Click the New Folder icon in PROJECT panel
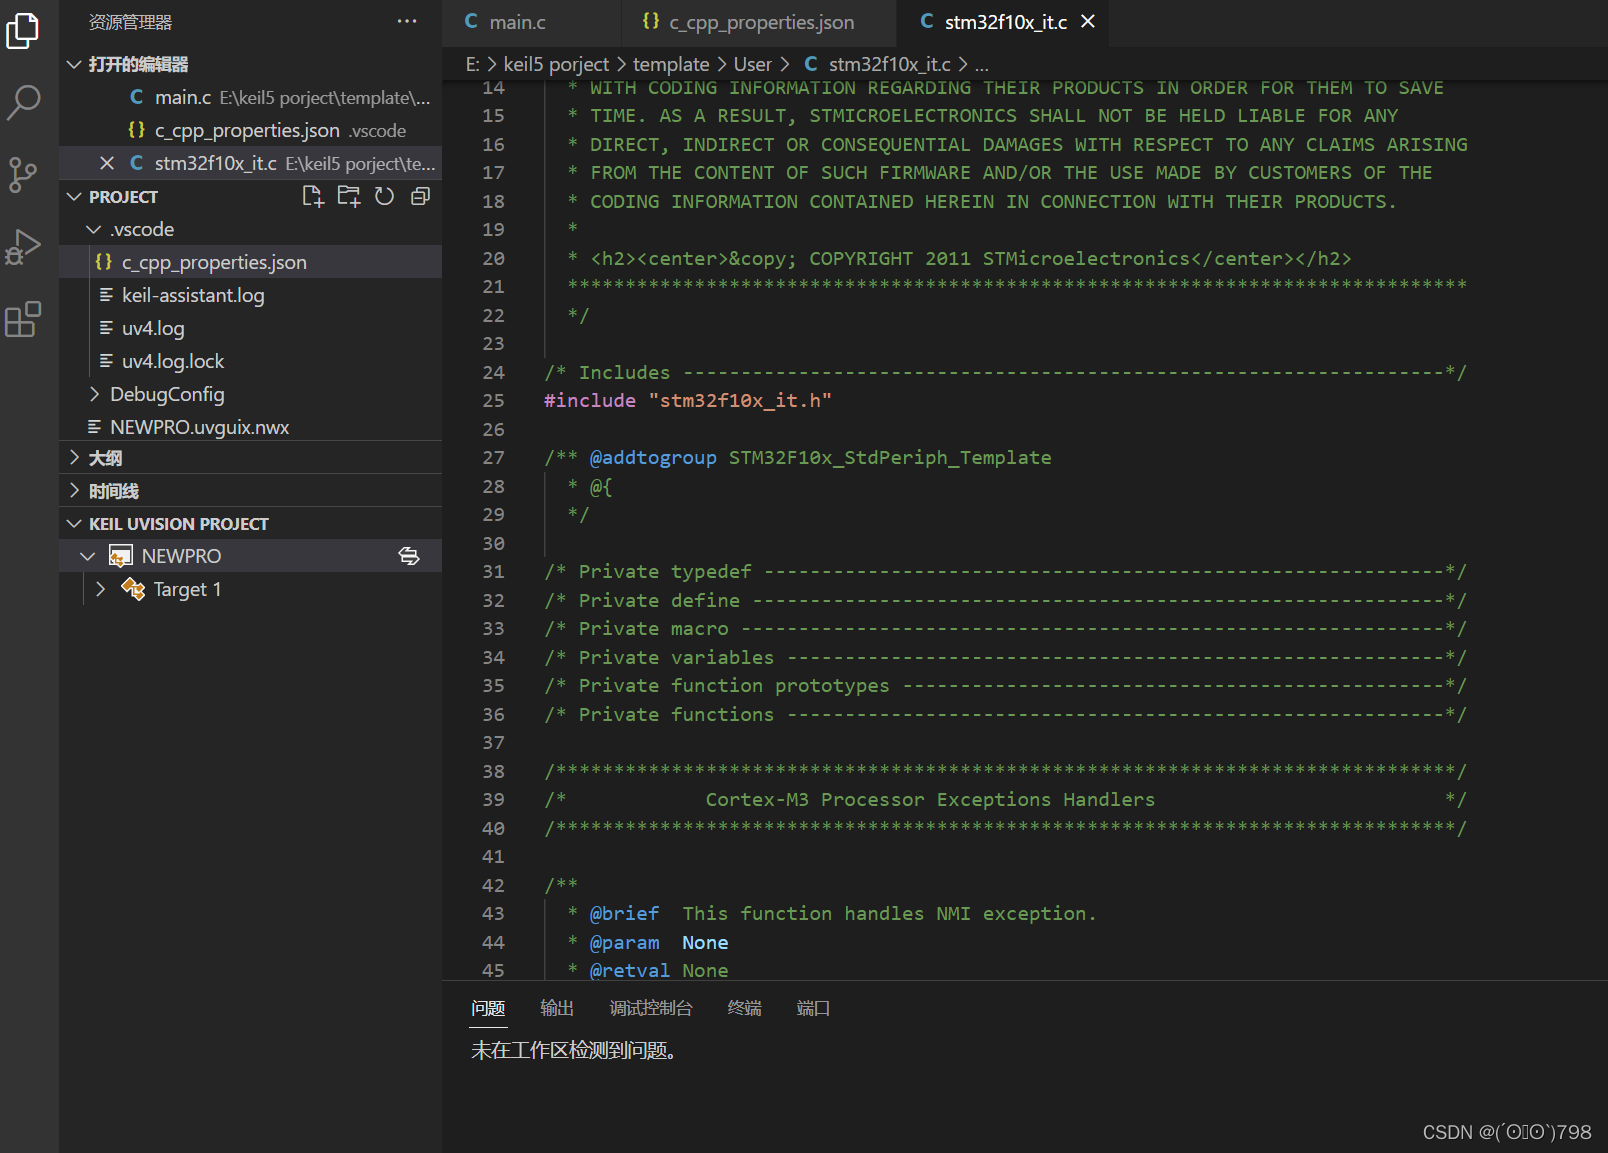 coord(349,196)
